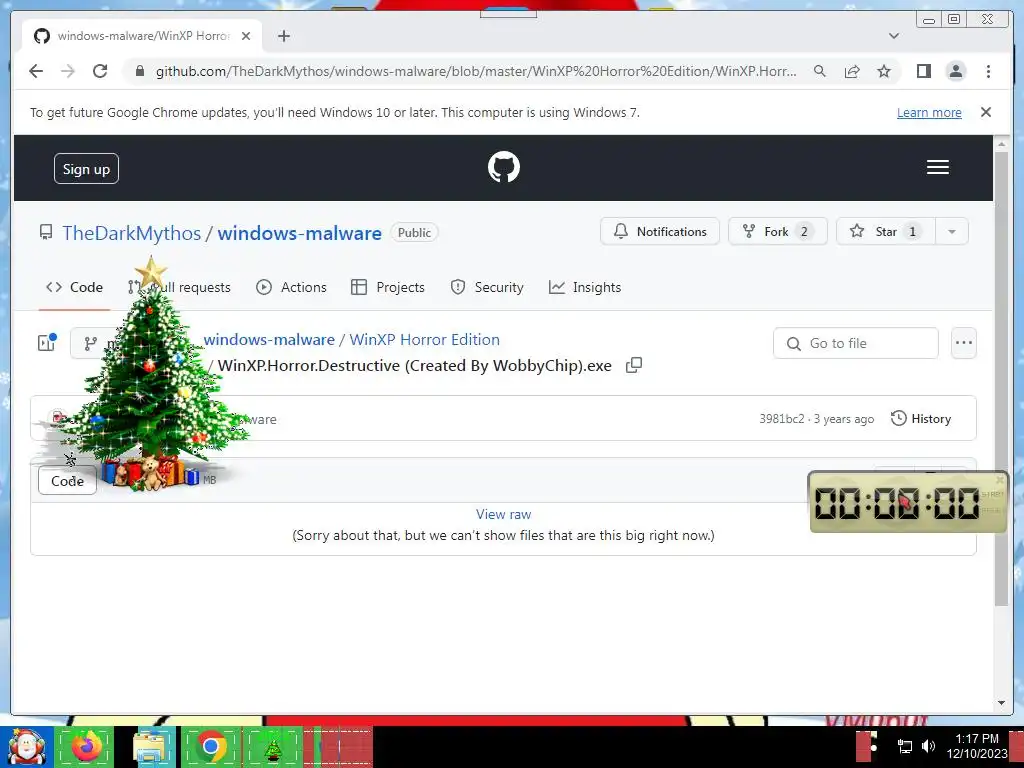Click the 00:00:00 timer gadget

point(908,502)
